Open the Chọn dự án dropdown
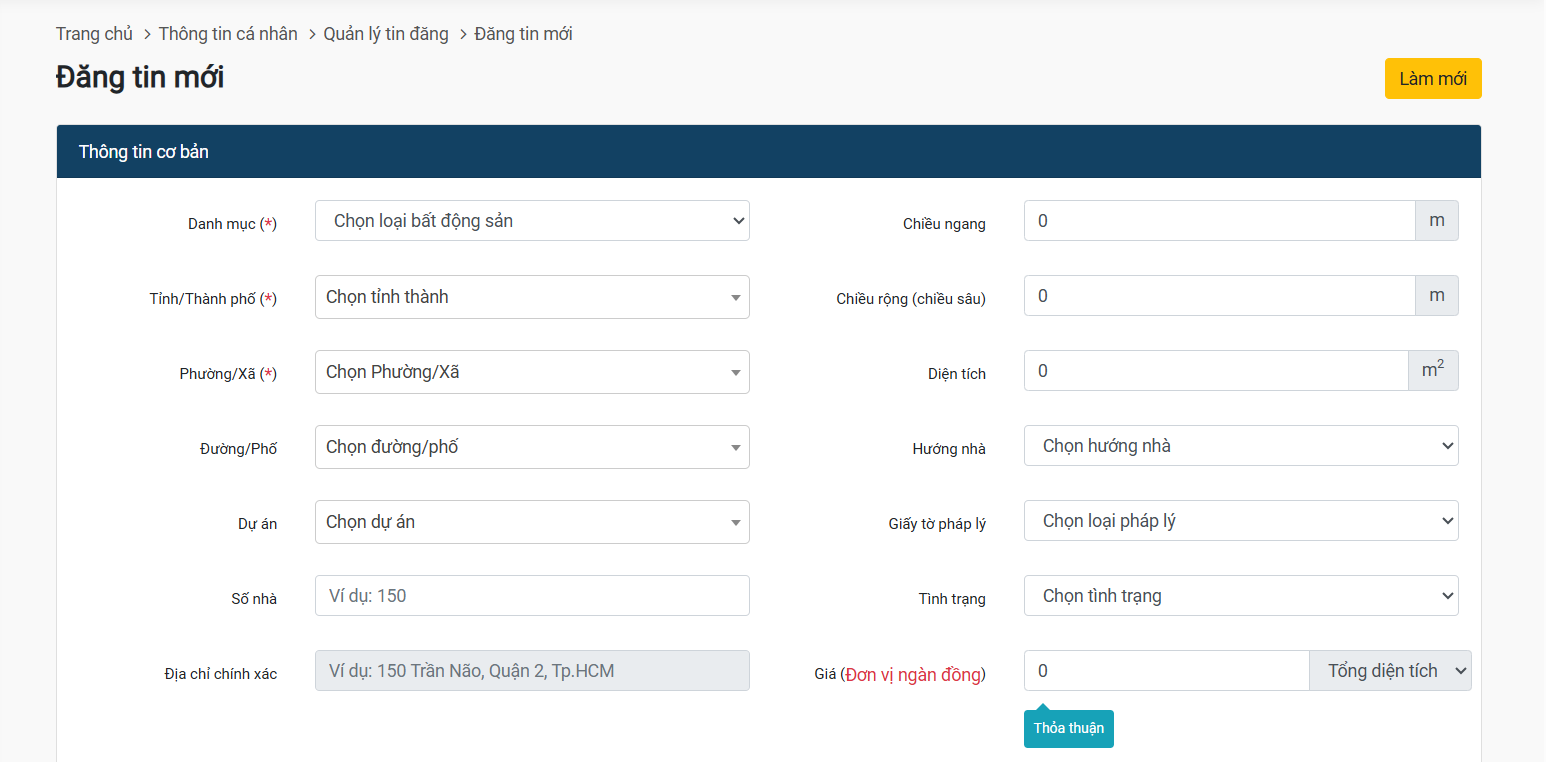Viewport: 1546px width, 762px height. tap(531, 522)
